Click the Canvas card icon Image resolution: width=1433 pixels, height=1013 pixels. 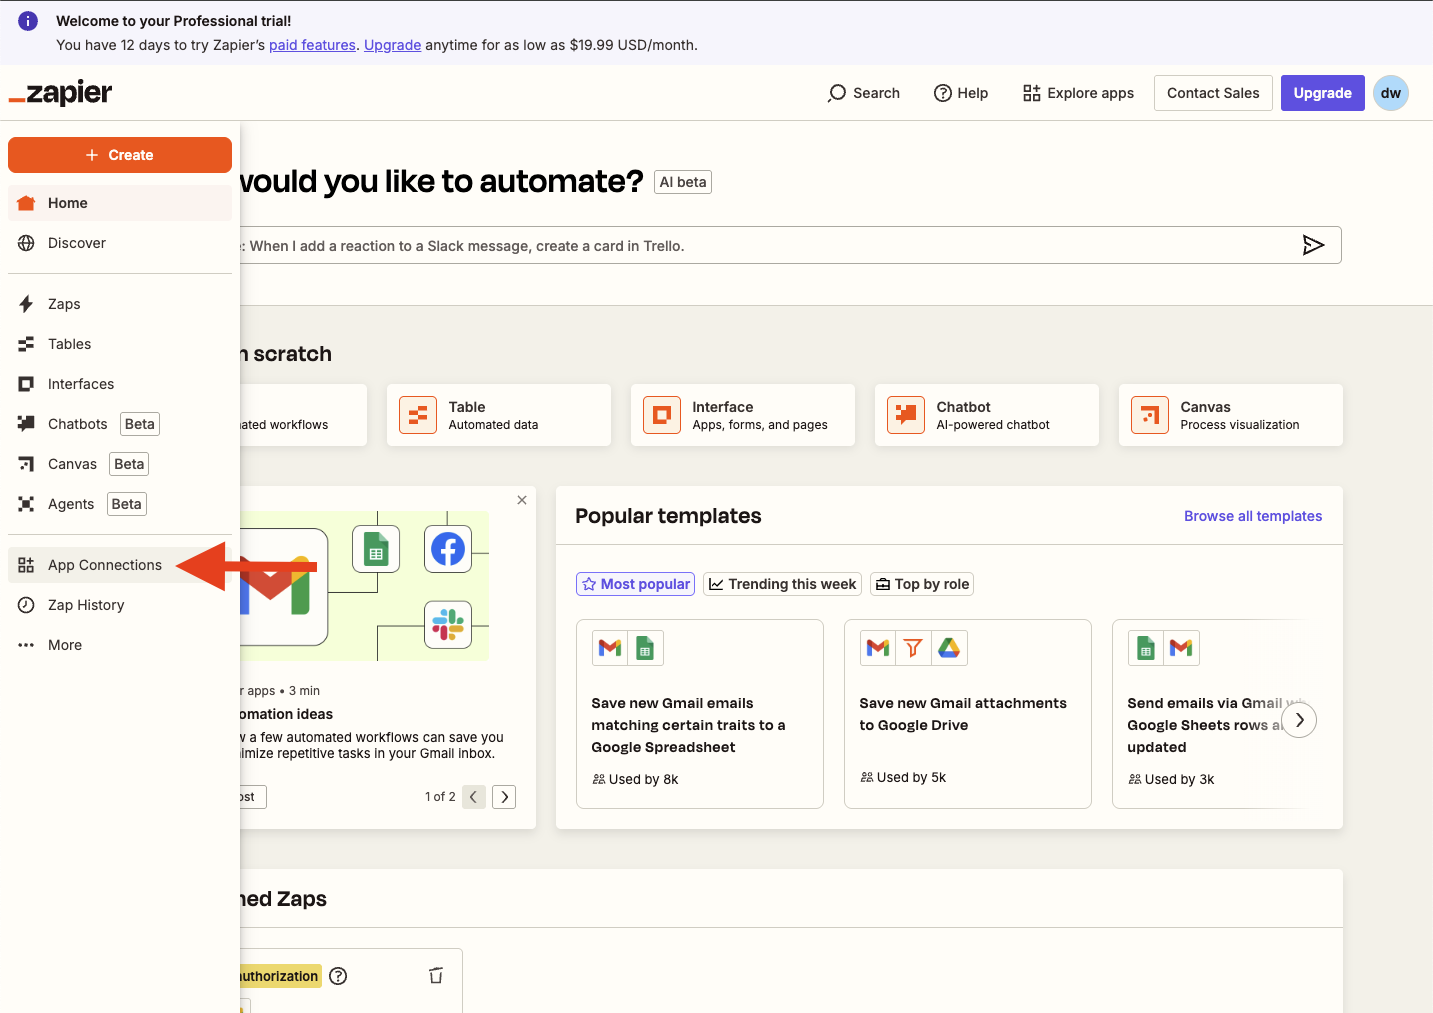[x=1150, y=415]
